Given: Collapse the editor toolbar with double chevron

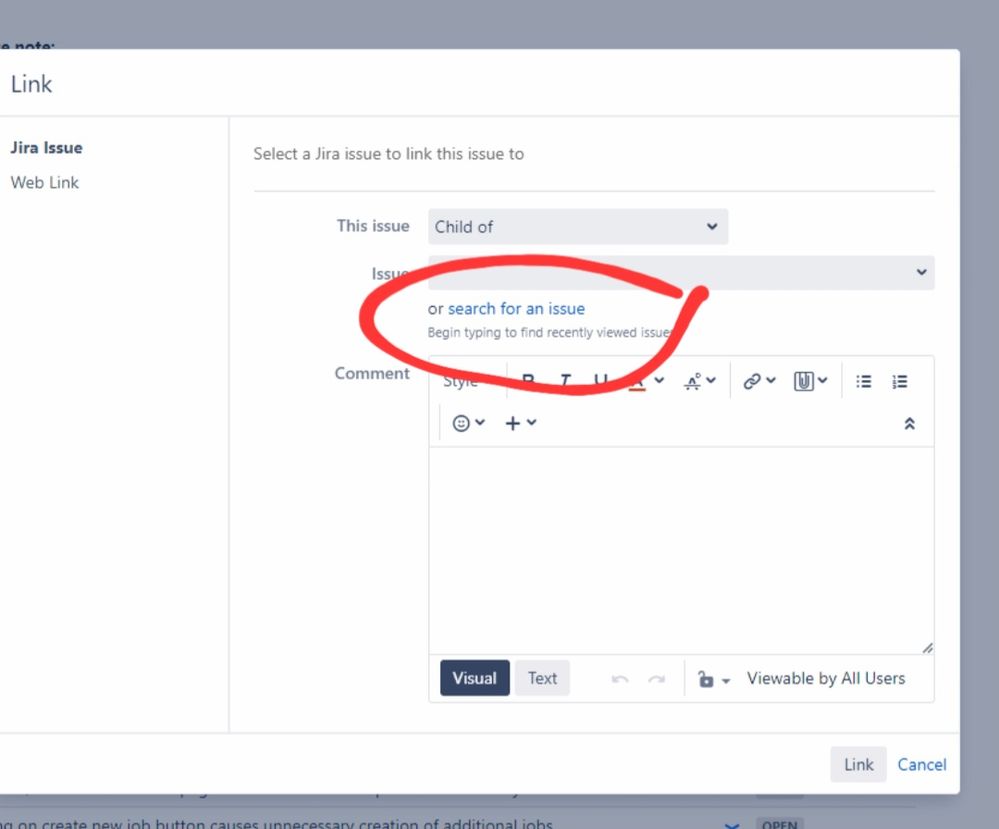Looking at the screenshot, I should (x=909, y=424).
